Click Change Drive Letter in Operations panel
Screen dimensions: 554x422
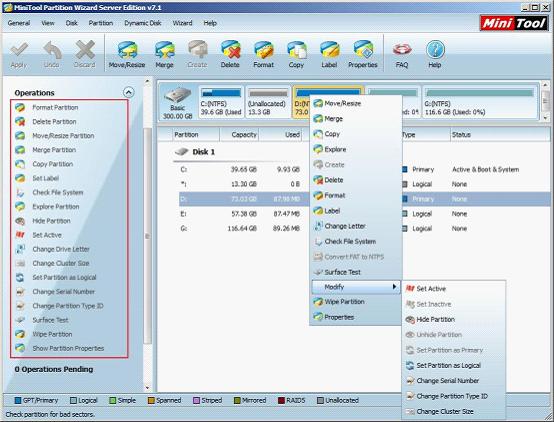point(61,249)
